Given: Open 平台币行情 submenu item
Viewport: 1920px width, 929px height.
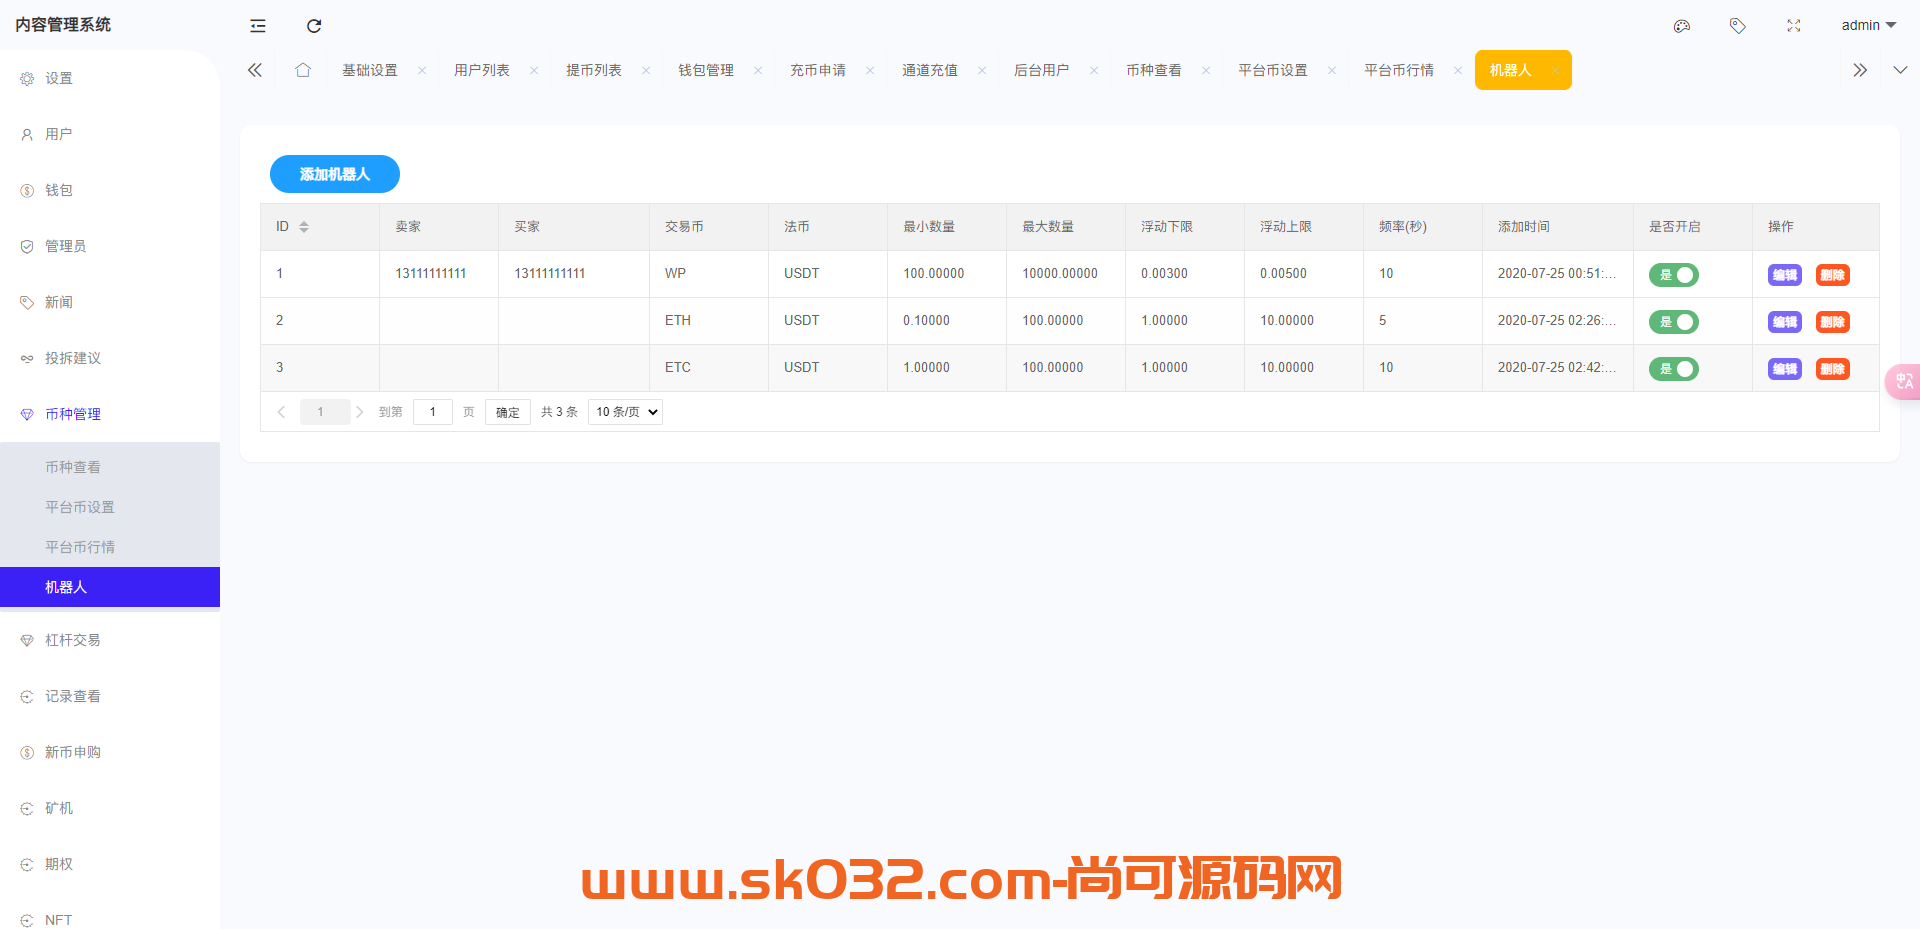Looking at the screenshot, I should pos(110,547).
